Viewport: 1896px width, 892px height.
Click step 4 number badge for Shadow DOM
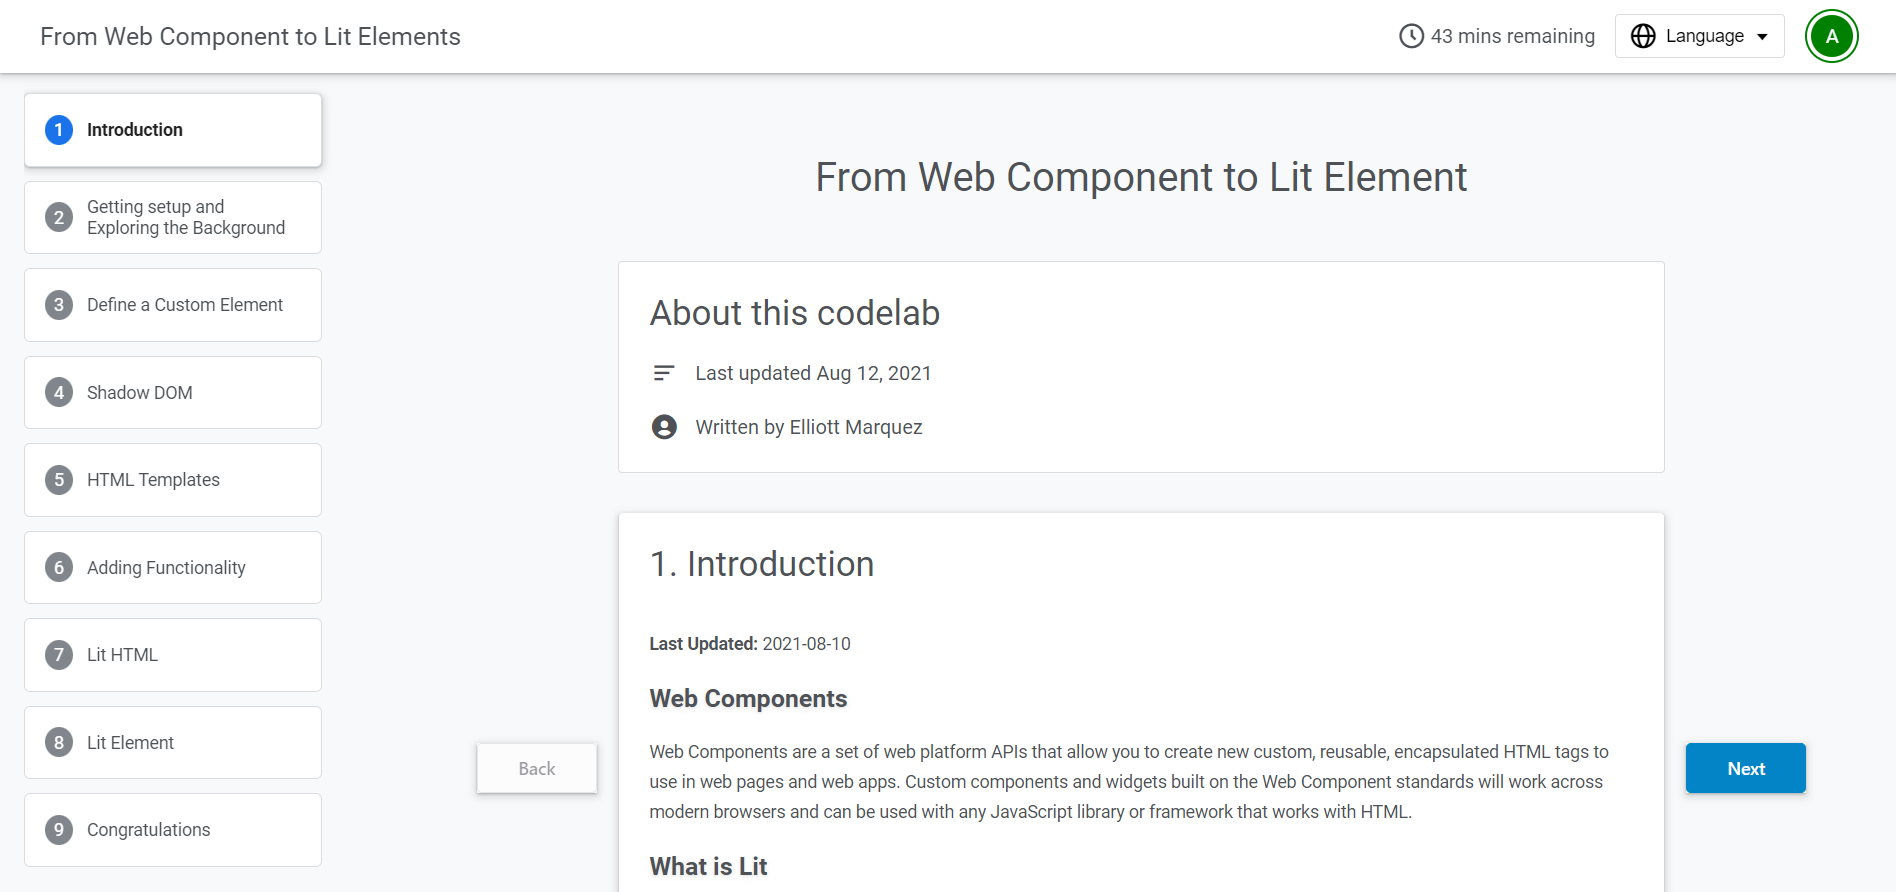[59, 393]
